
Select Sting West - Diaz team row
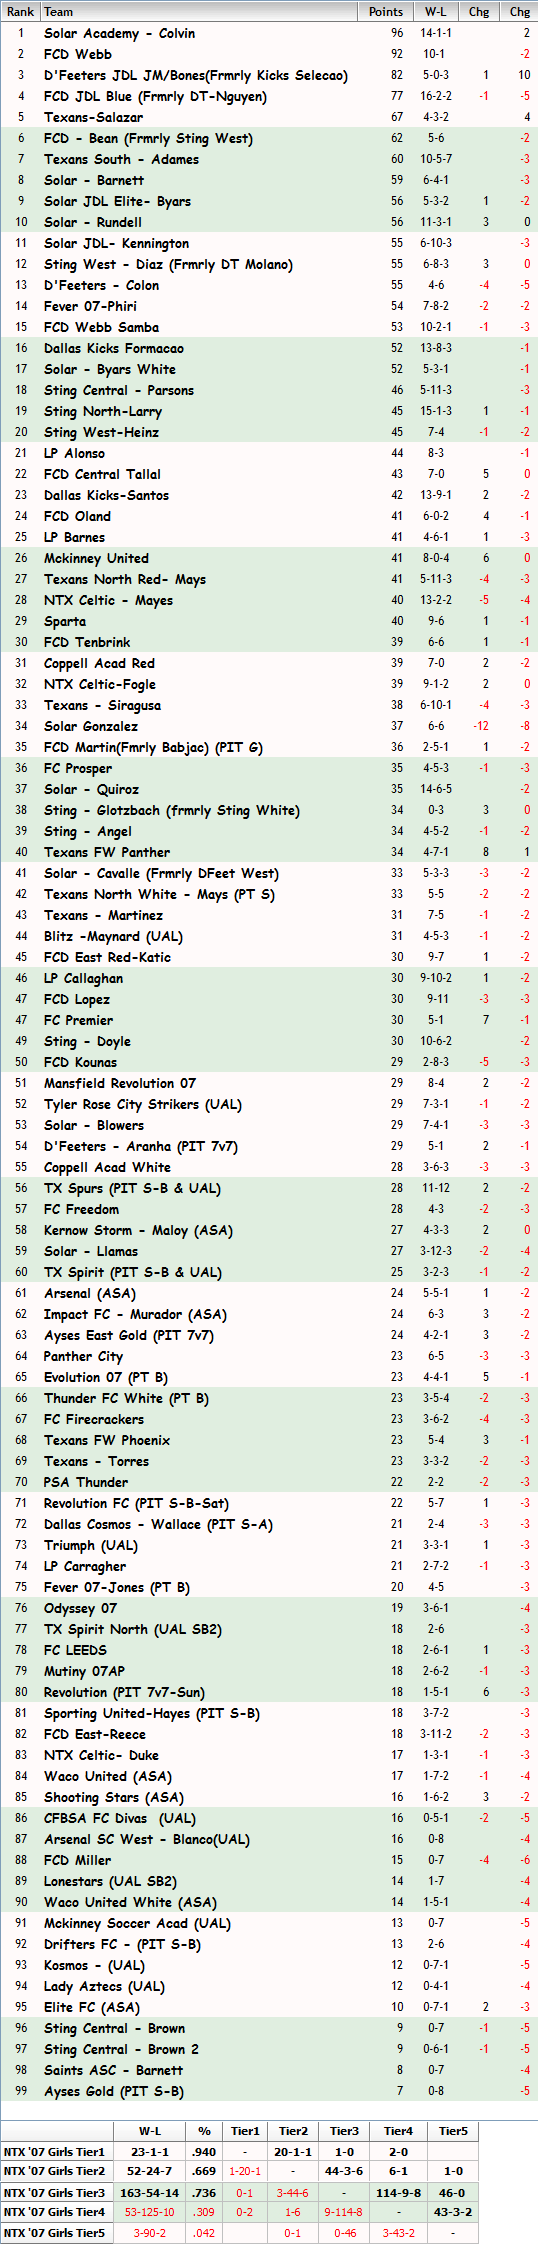pos(269,264)
